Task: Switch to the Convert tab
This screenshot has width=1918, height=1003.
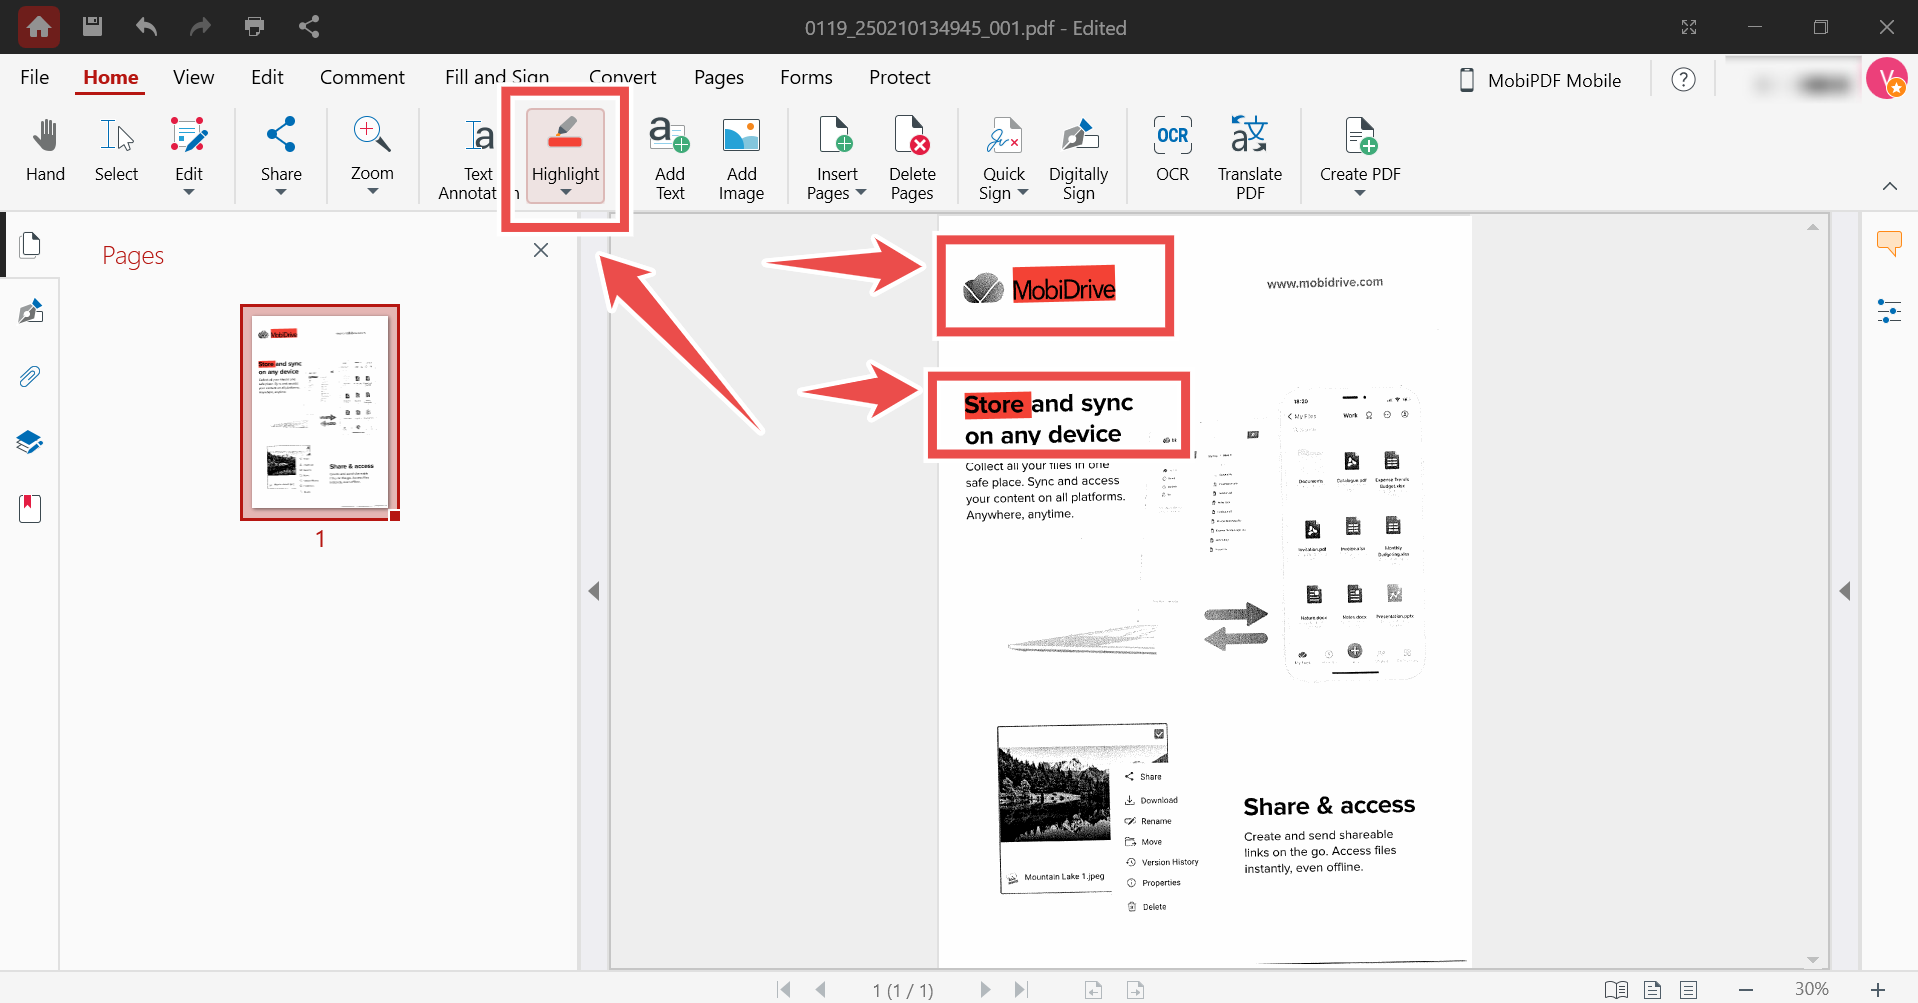Action: 622,77
